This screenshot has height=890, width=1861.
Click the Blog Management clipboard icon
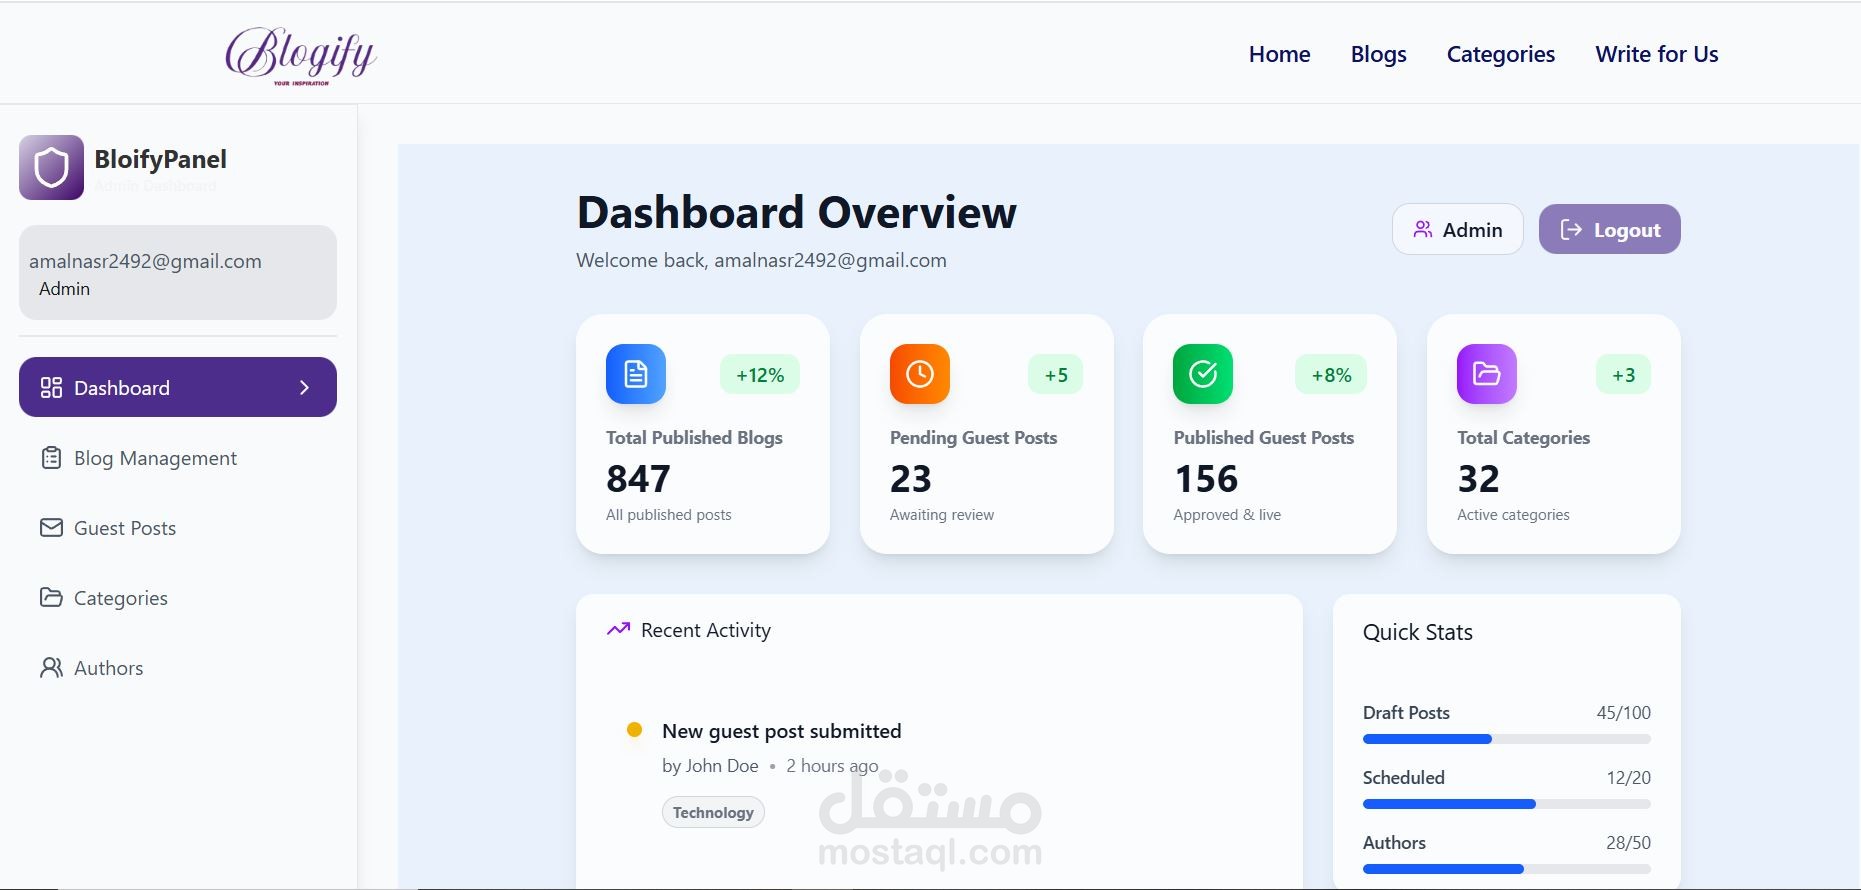(x=51, y=458)
